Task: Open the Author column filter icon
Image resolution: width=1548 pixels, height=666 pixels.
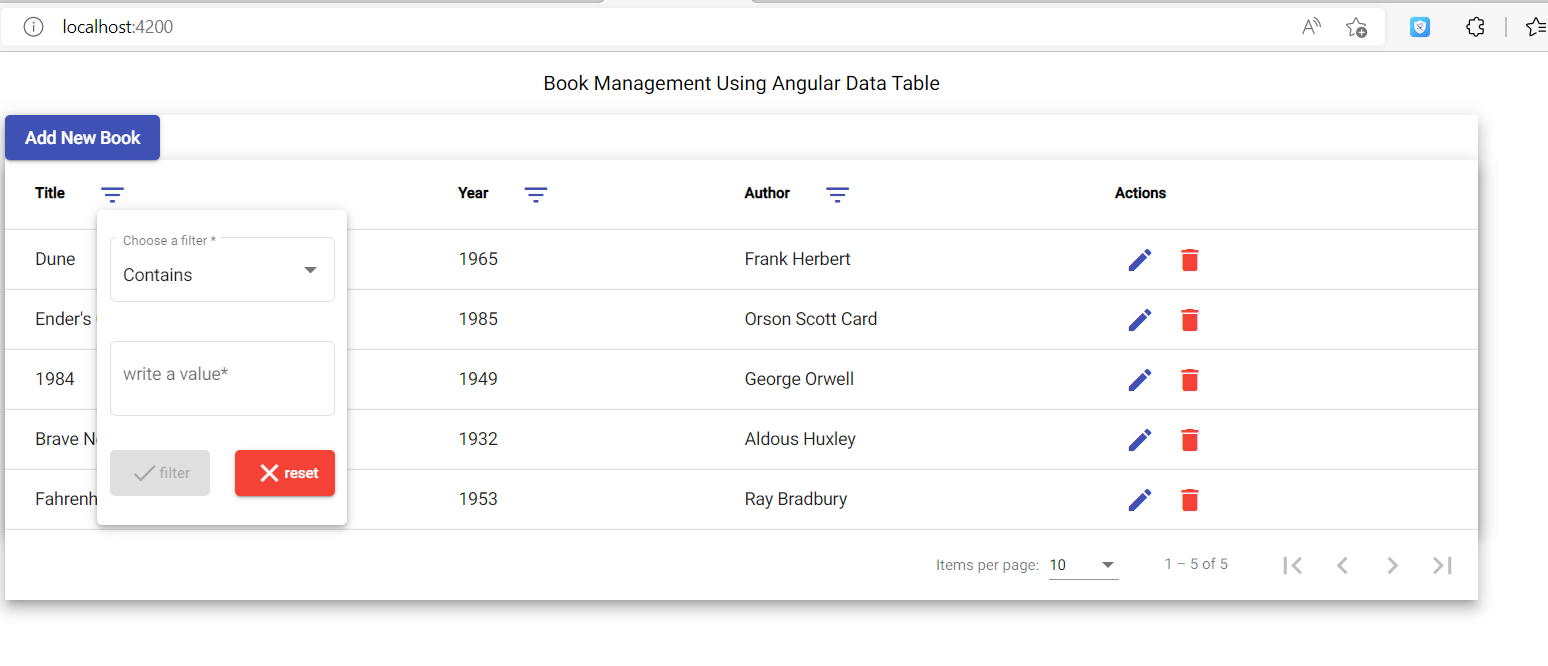Action: (837, 194)
